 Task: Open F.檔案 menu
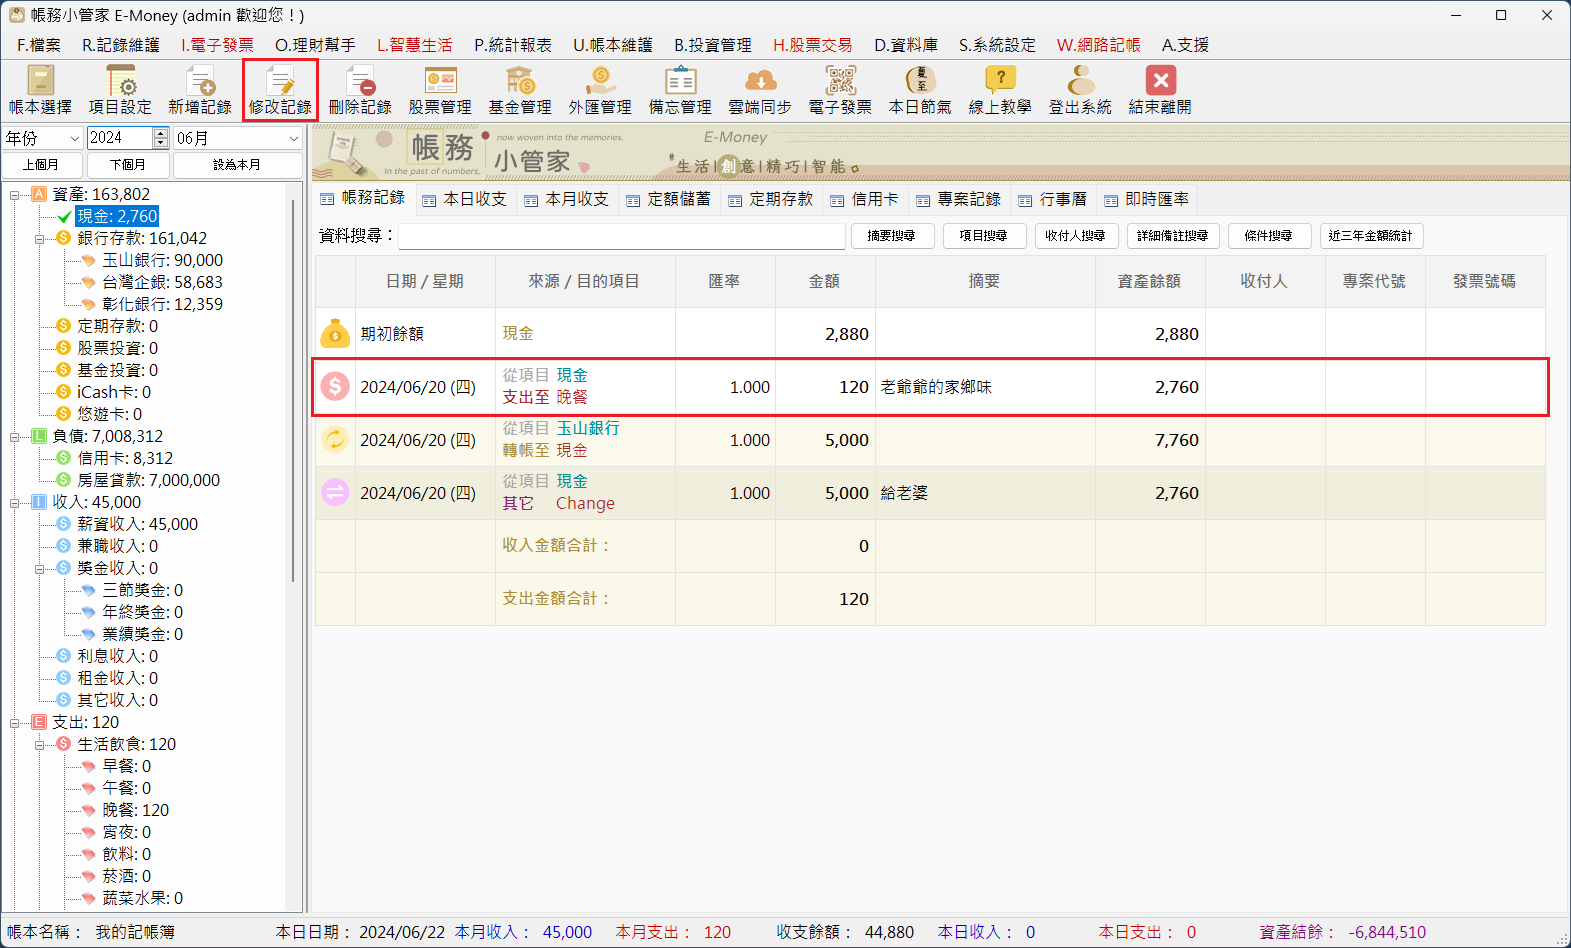39,45
